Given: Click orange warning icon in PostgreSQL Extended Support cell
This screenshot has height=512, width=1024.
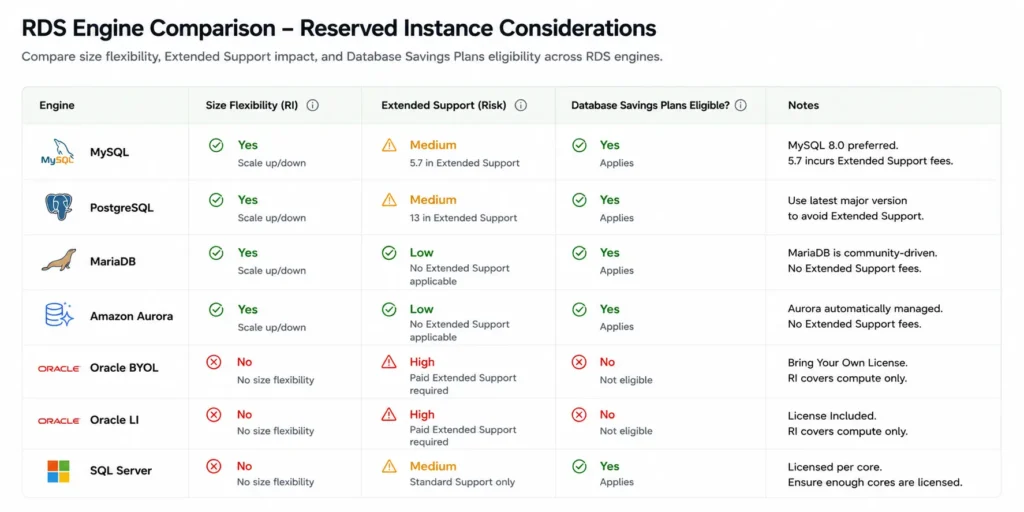Looking at the screenshot, I should point(389,200).
